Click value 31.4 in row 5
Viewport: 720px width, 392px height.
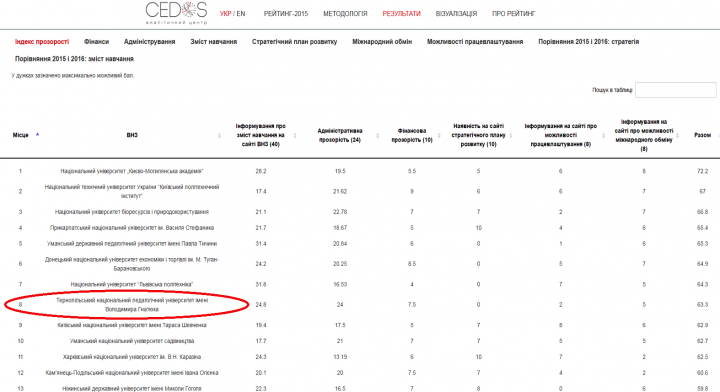point(261,244)
